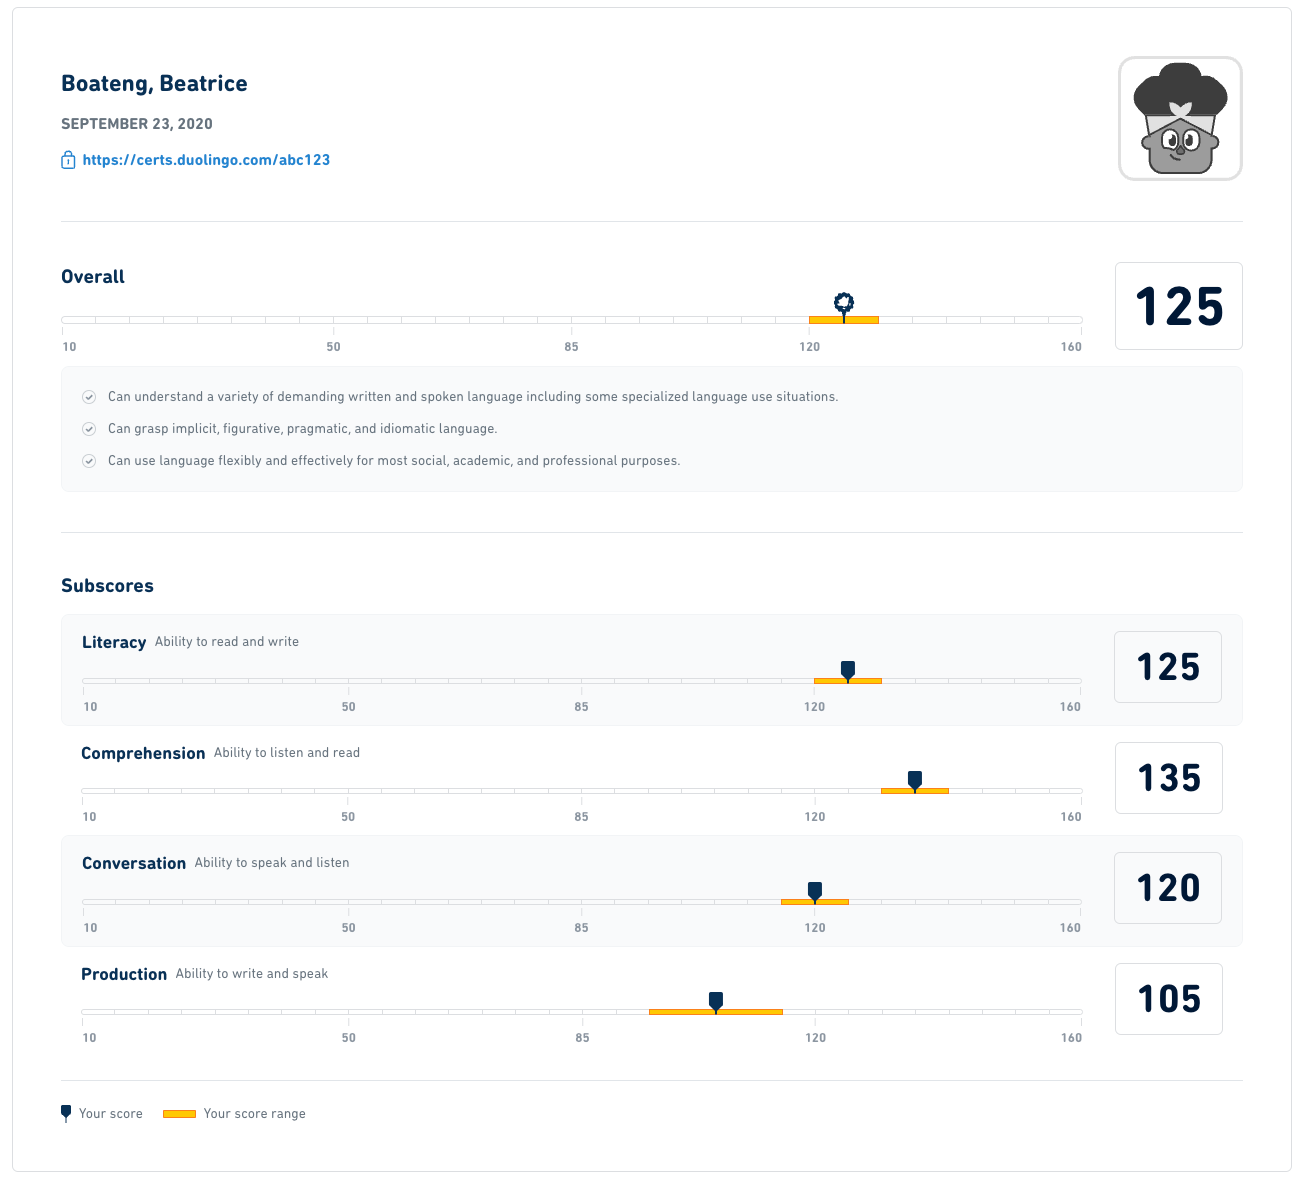Screen dimensions: 1306x1182
Task: Click the Overall 125 score box
Action: tap(1178, 306)
